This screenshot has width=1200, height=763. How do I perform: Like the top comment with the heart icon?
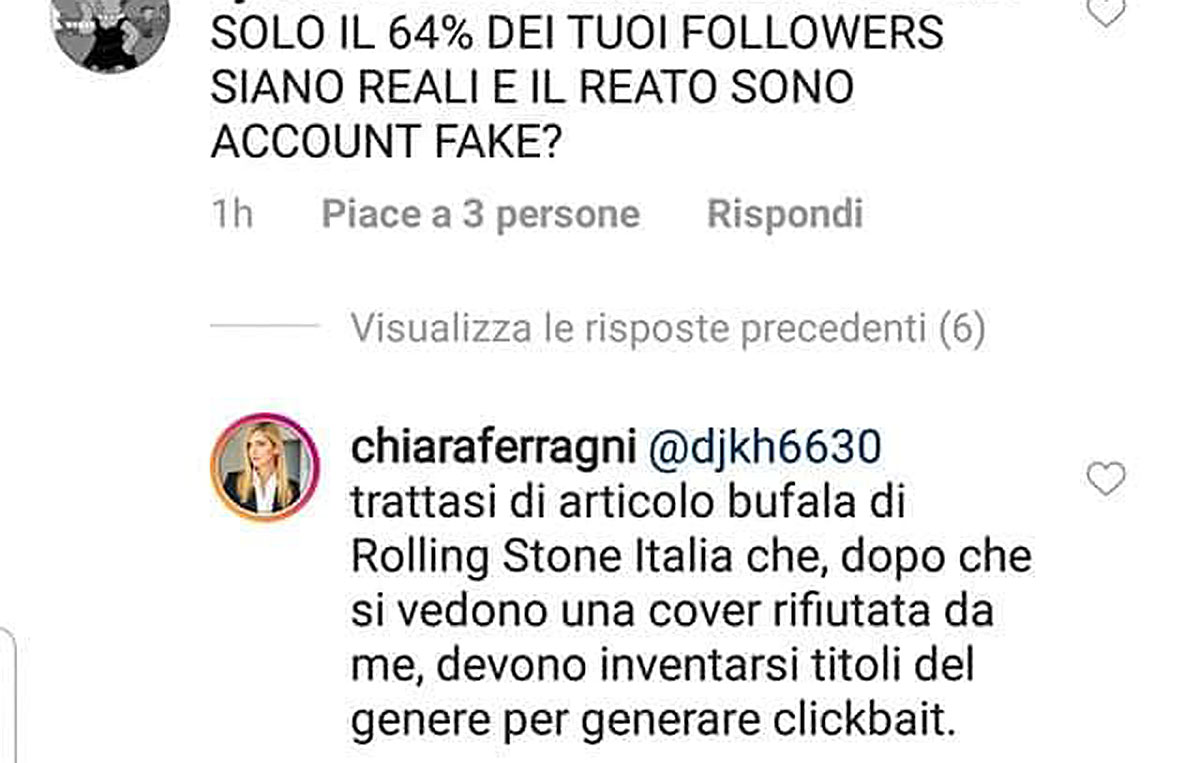click(x=1106, y=12)
